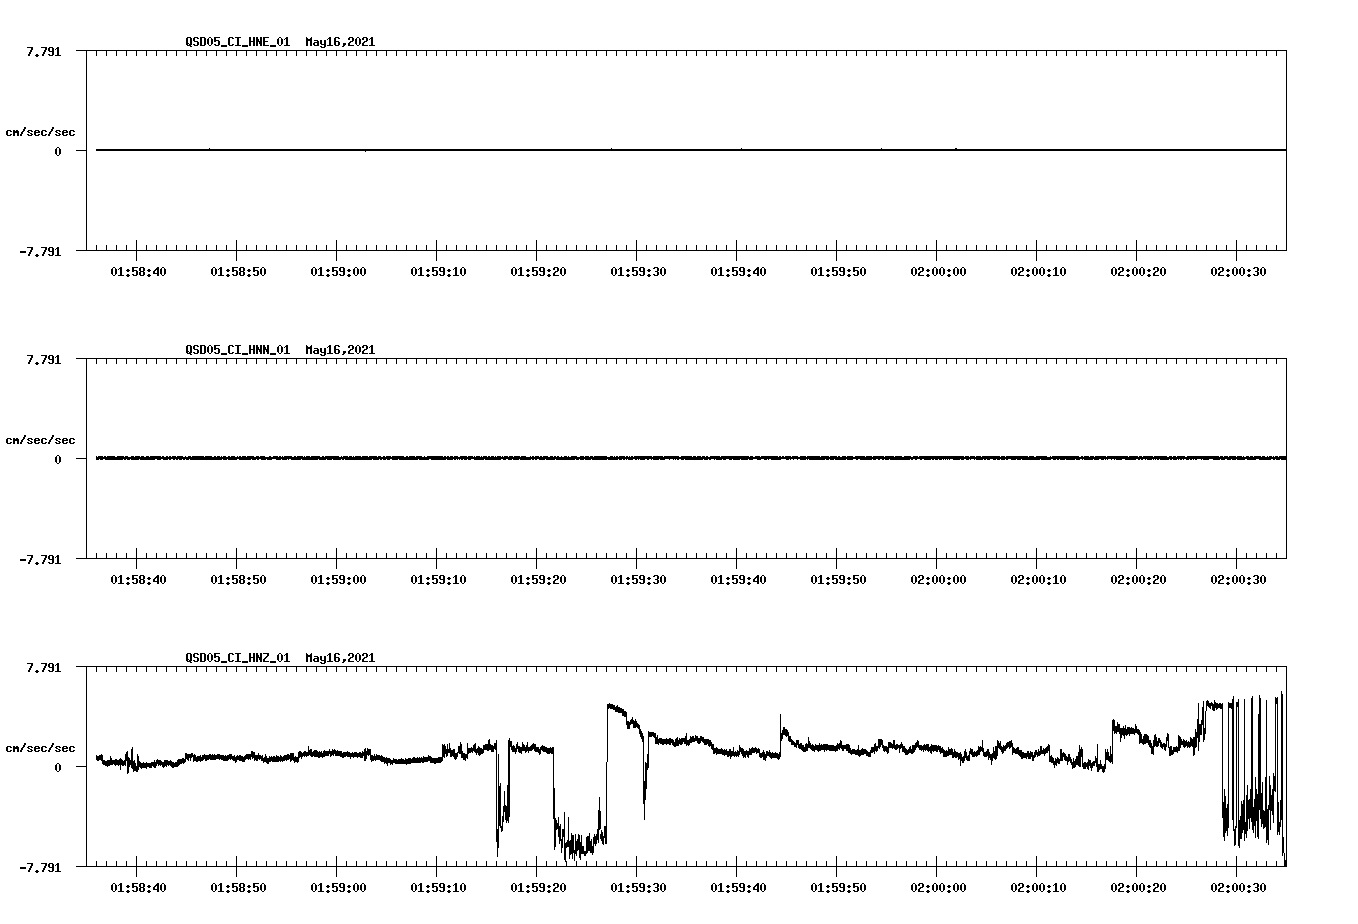Click the cm/sec/sec label on the middle plot

(42, 439)
